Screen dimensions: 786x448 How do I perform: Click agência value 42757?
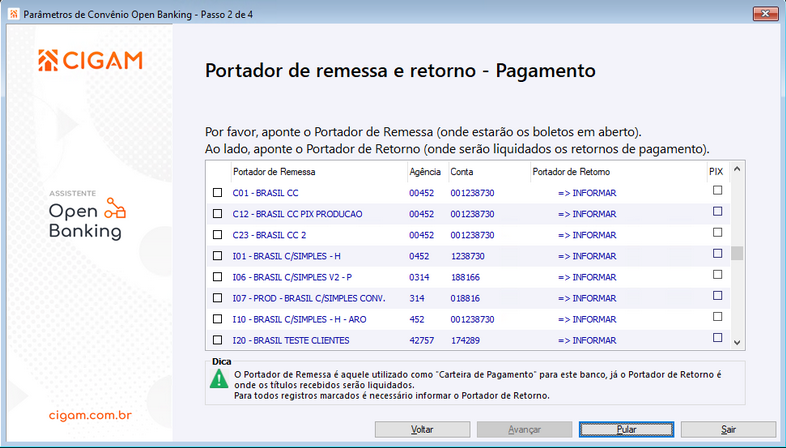(x=422, y=340)
